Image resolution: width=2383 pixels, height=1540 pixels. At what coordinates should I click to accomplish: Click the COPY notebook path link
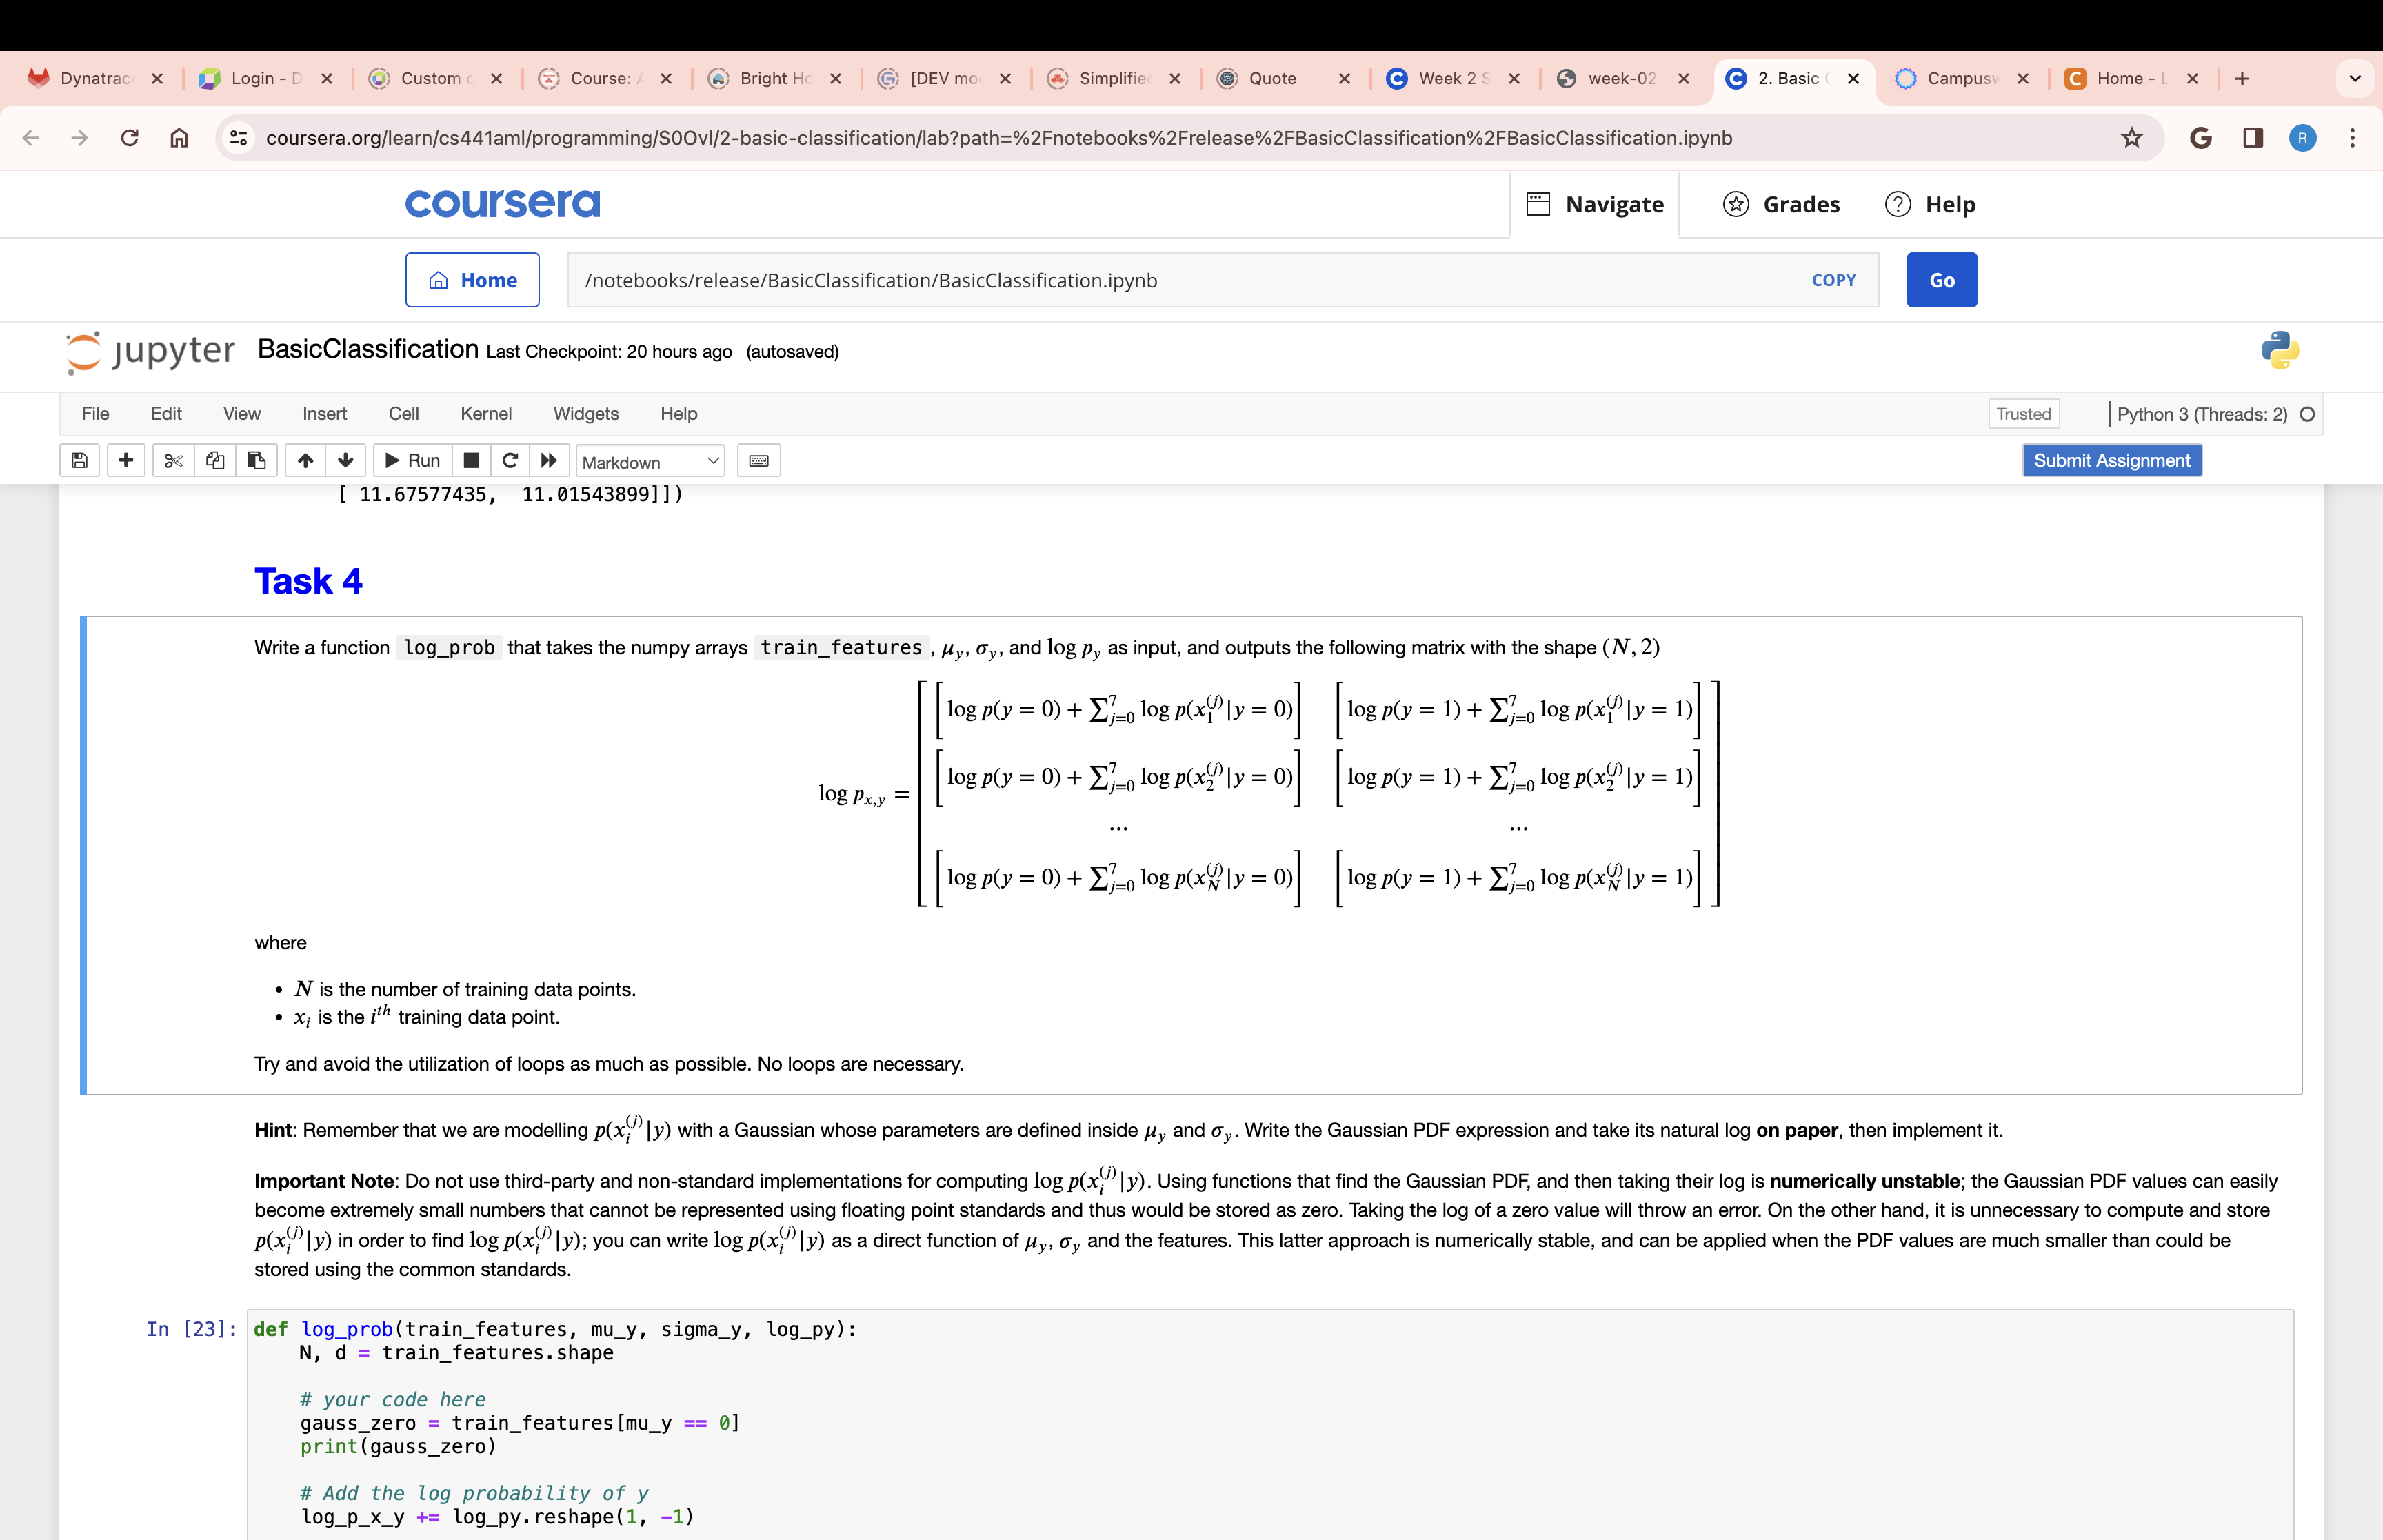1834,280
